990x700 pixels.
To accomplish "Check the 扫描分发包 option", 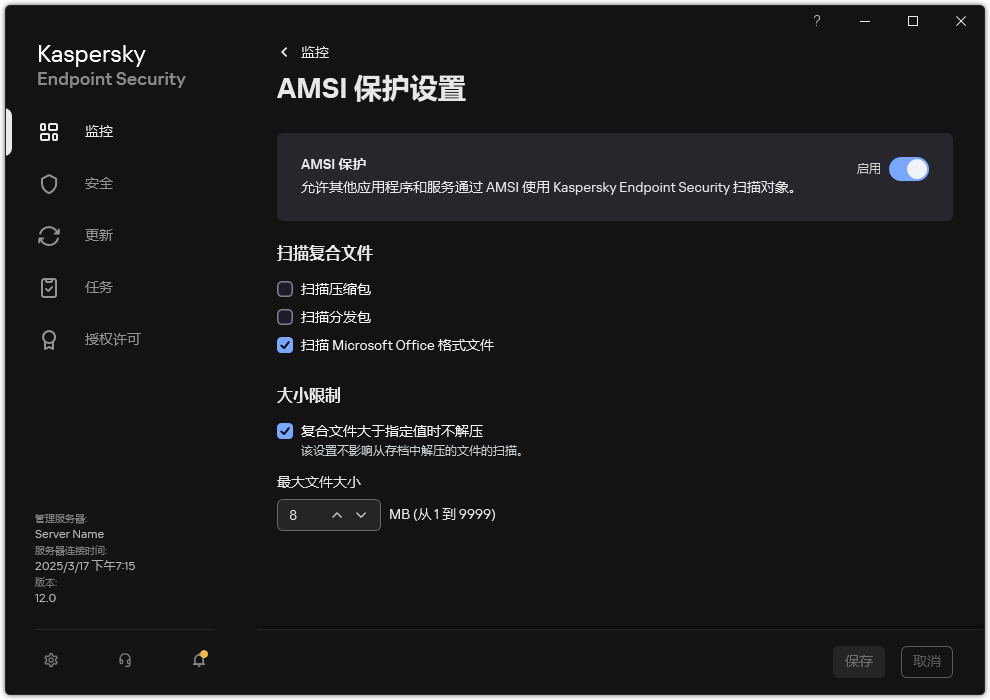I will coord(284,317).
